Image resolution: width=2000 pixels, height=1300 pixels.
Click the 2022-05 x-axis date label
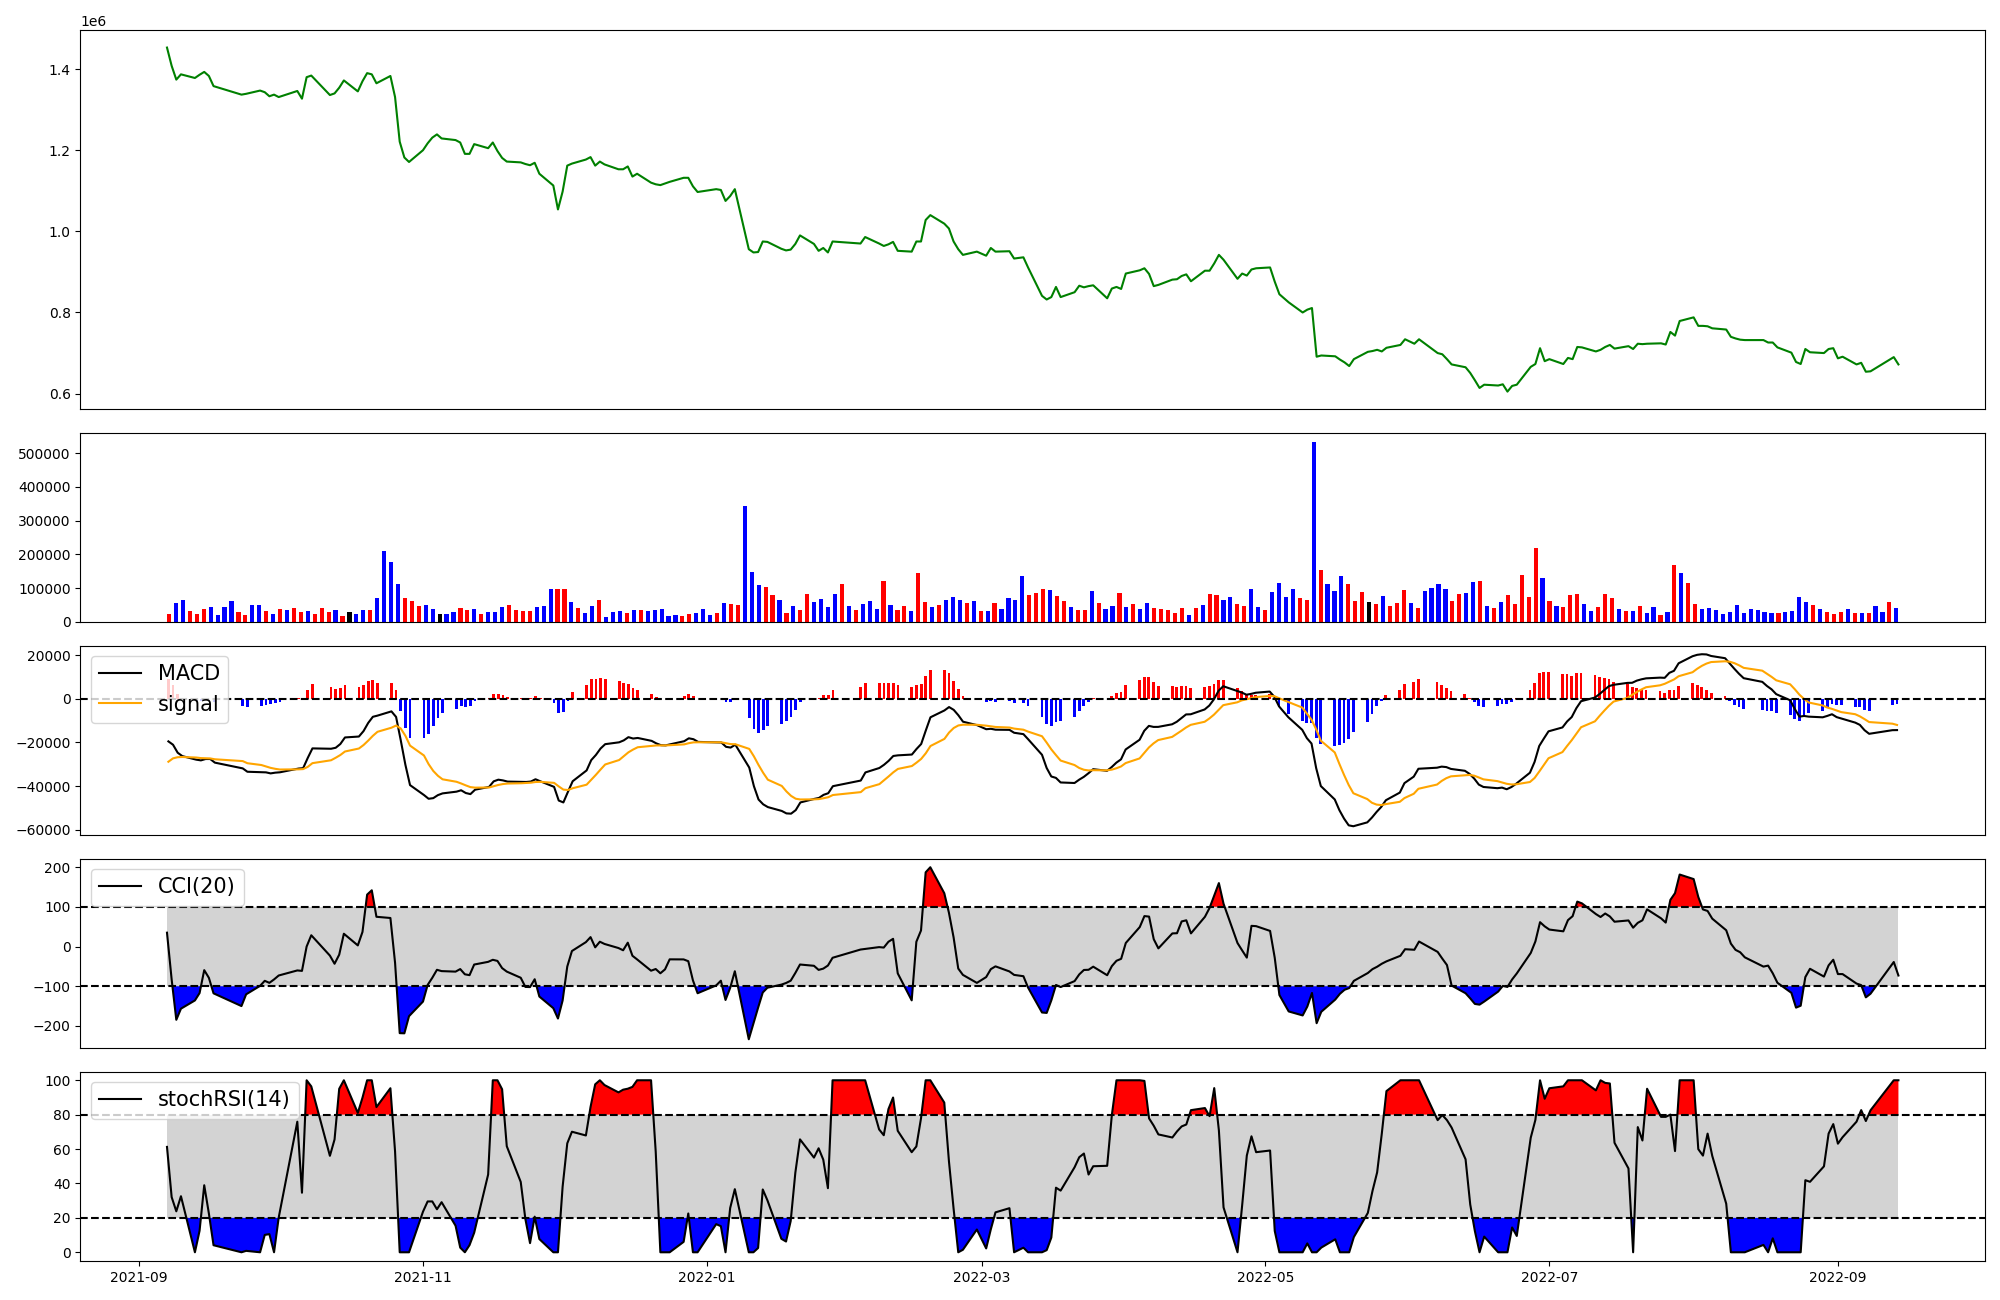click(x=1266, y=1277)
